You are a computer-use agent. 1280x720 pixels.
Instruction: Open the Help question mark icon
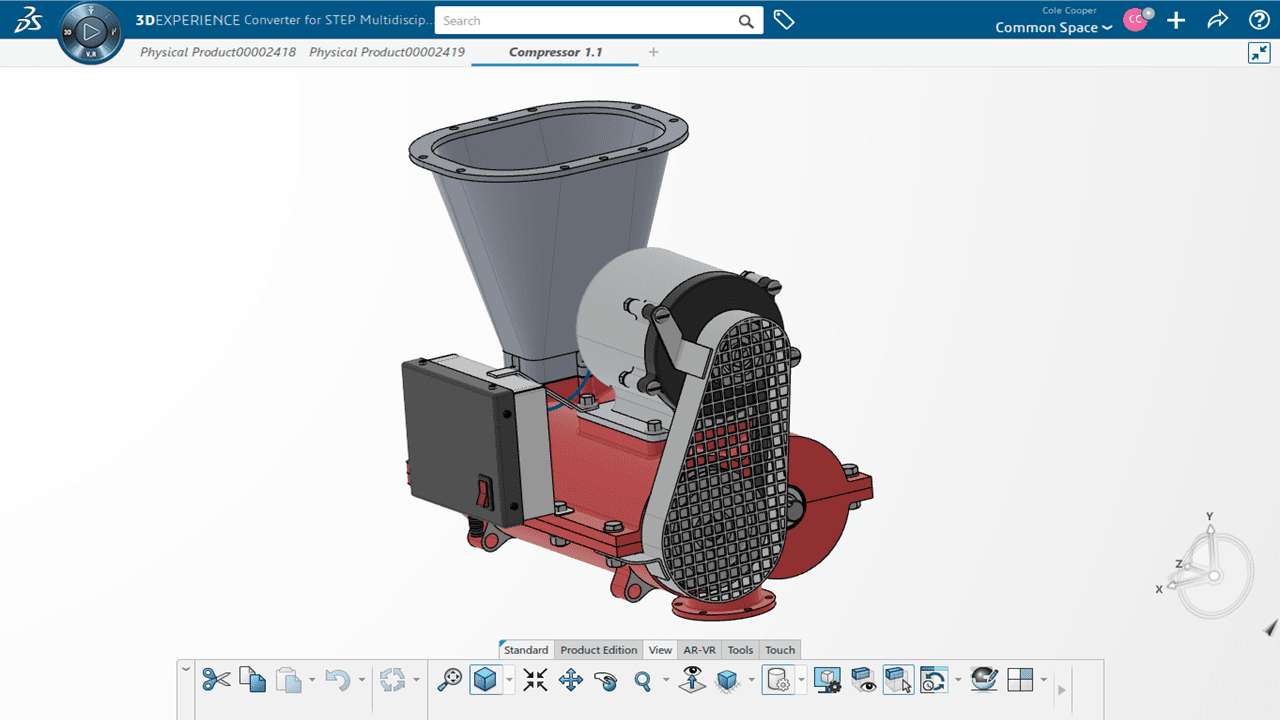click(1259, 20)
